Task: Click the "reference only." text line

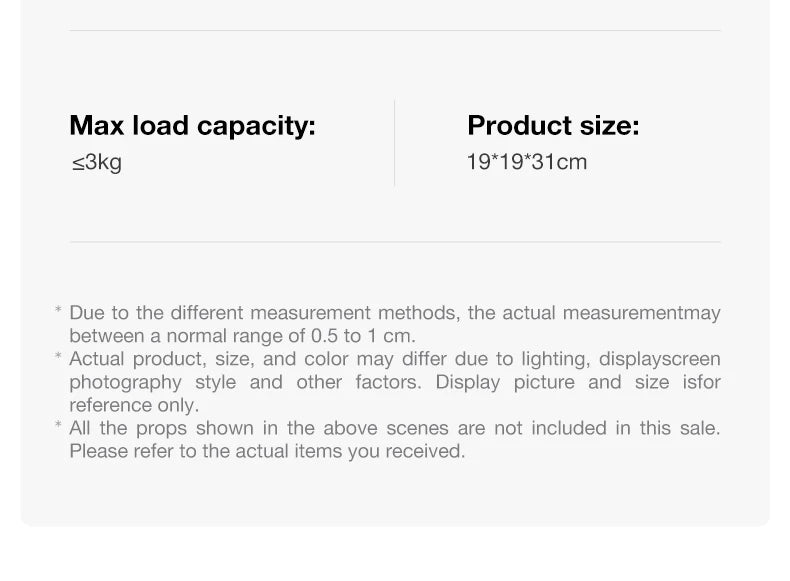Action: (134, 405)
